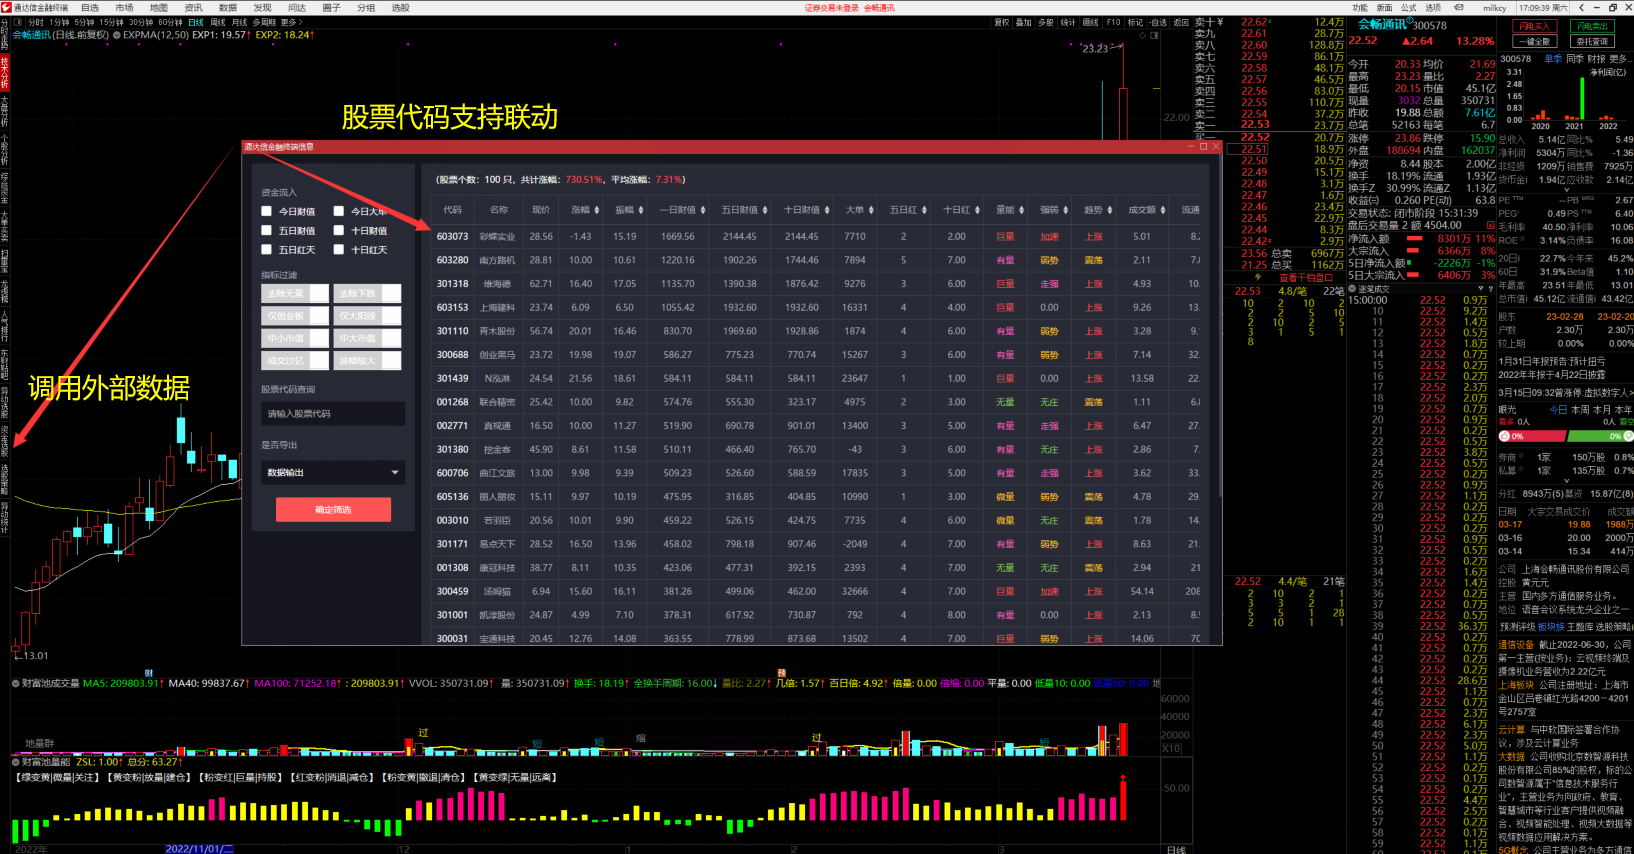Screen dimensions: 1634x854
Task: Sort by 五日财值 column arrows
Action: tap(765, 210)
